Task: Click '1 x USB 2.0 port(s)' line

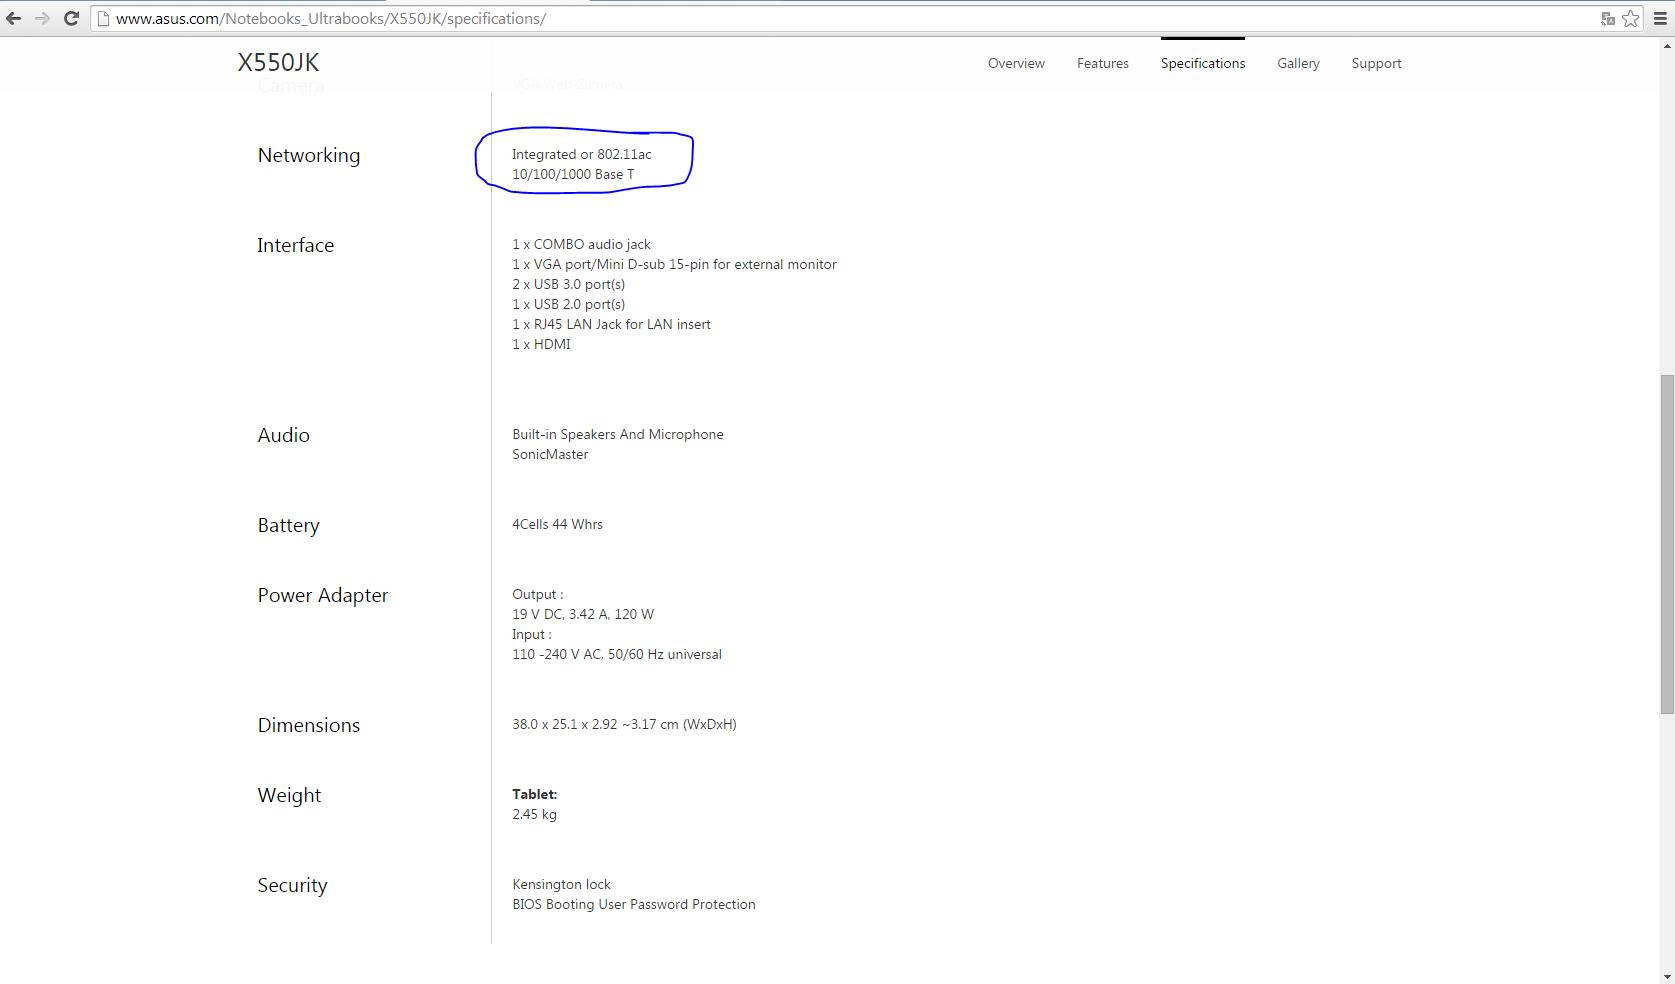Action: [x=568, y=304]
